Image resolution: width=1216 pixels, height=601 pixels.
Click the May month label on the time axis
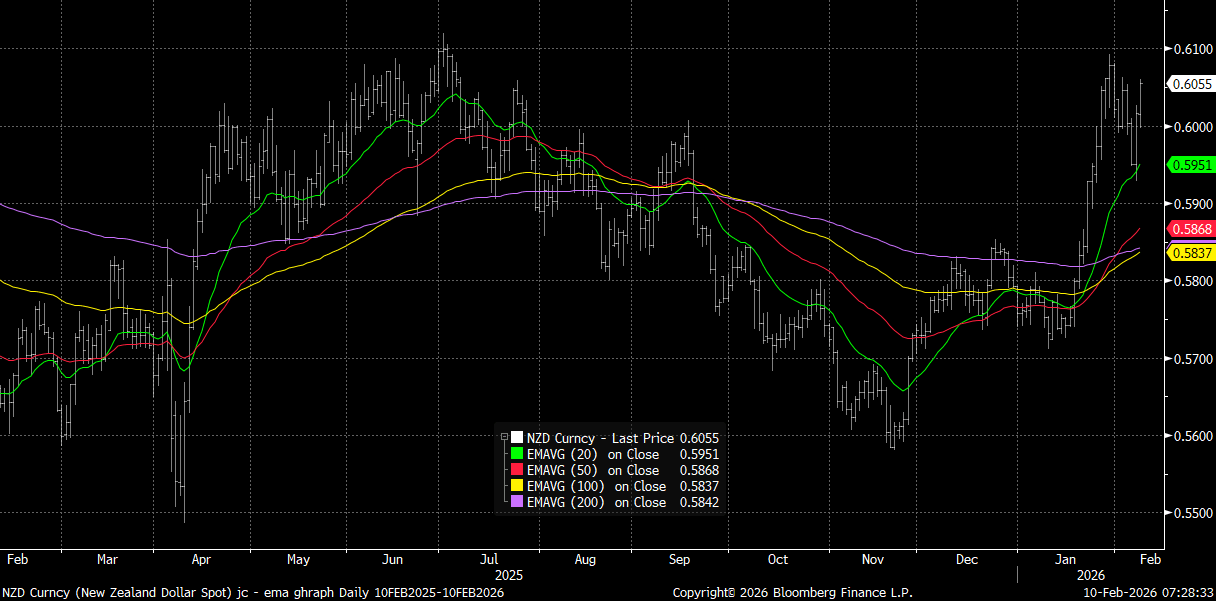(298, 560)
